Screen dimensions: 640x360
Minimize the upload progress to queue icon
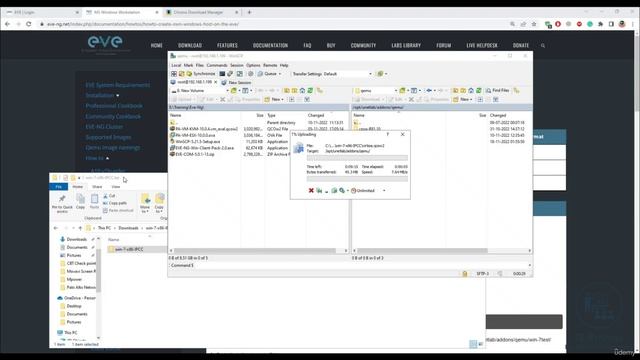pos(319,191)
